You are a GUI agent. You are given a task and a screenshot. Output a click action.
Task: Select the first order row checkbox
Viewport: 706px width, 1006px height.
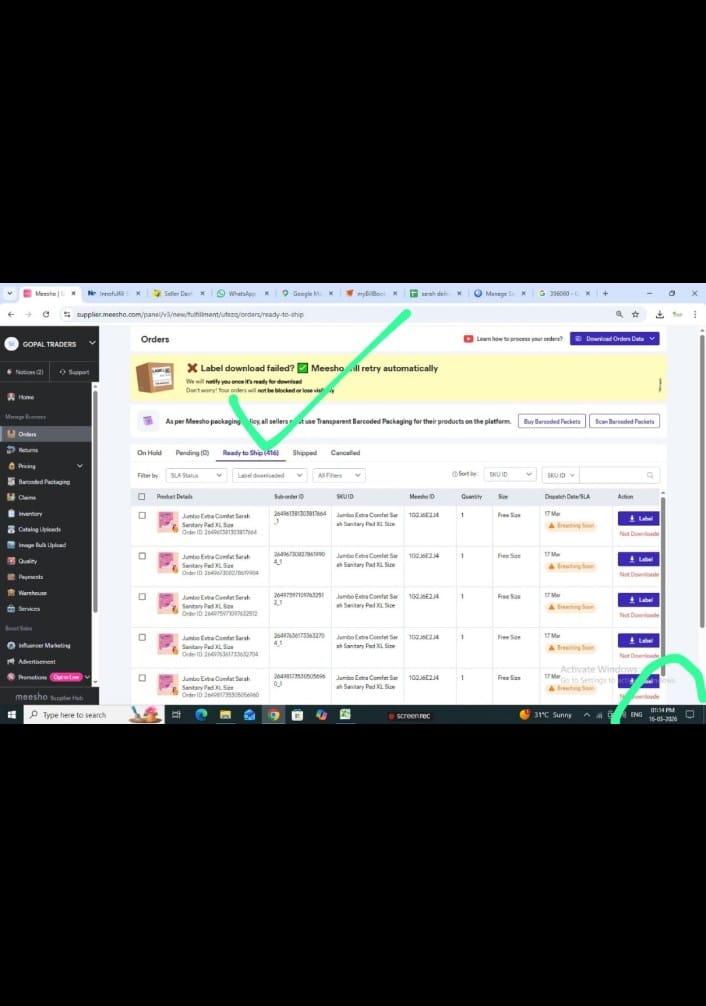(142, 516)
